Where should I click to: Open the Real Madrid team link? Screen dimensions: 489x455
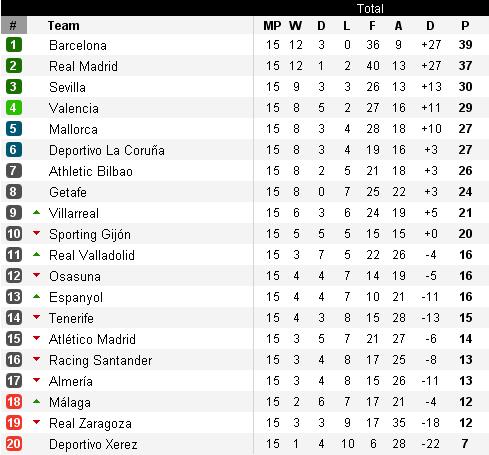(x=83, y=66)
